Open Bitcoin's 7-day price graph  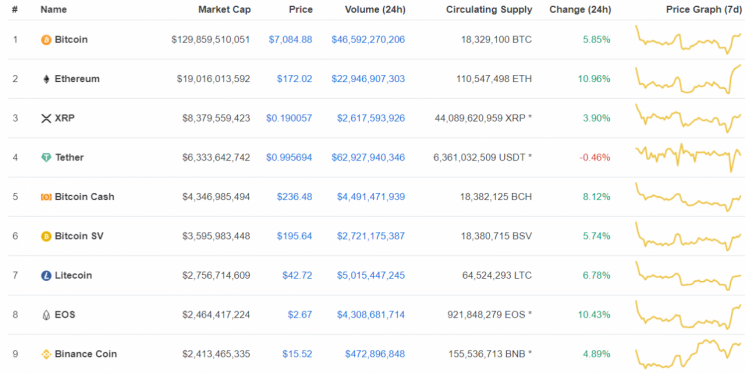click(x=688, y=40)
